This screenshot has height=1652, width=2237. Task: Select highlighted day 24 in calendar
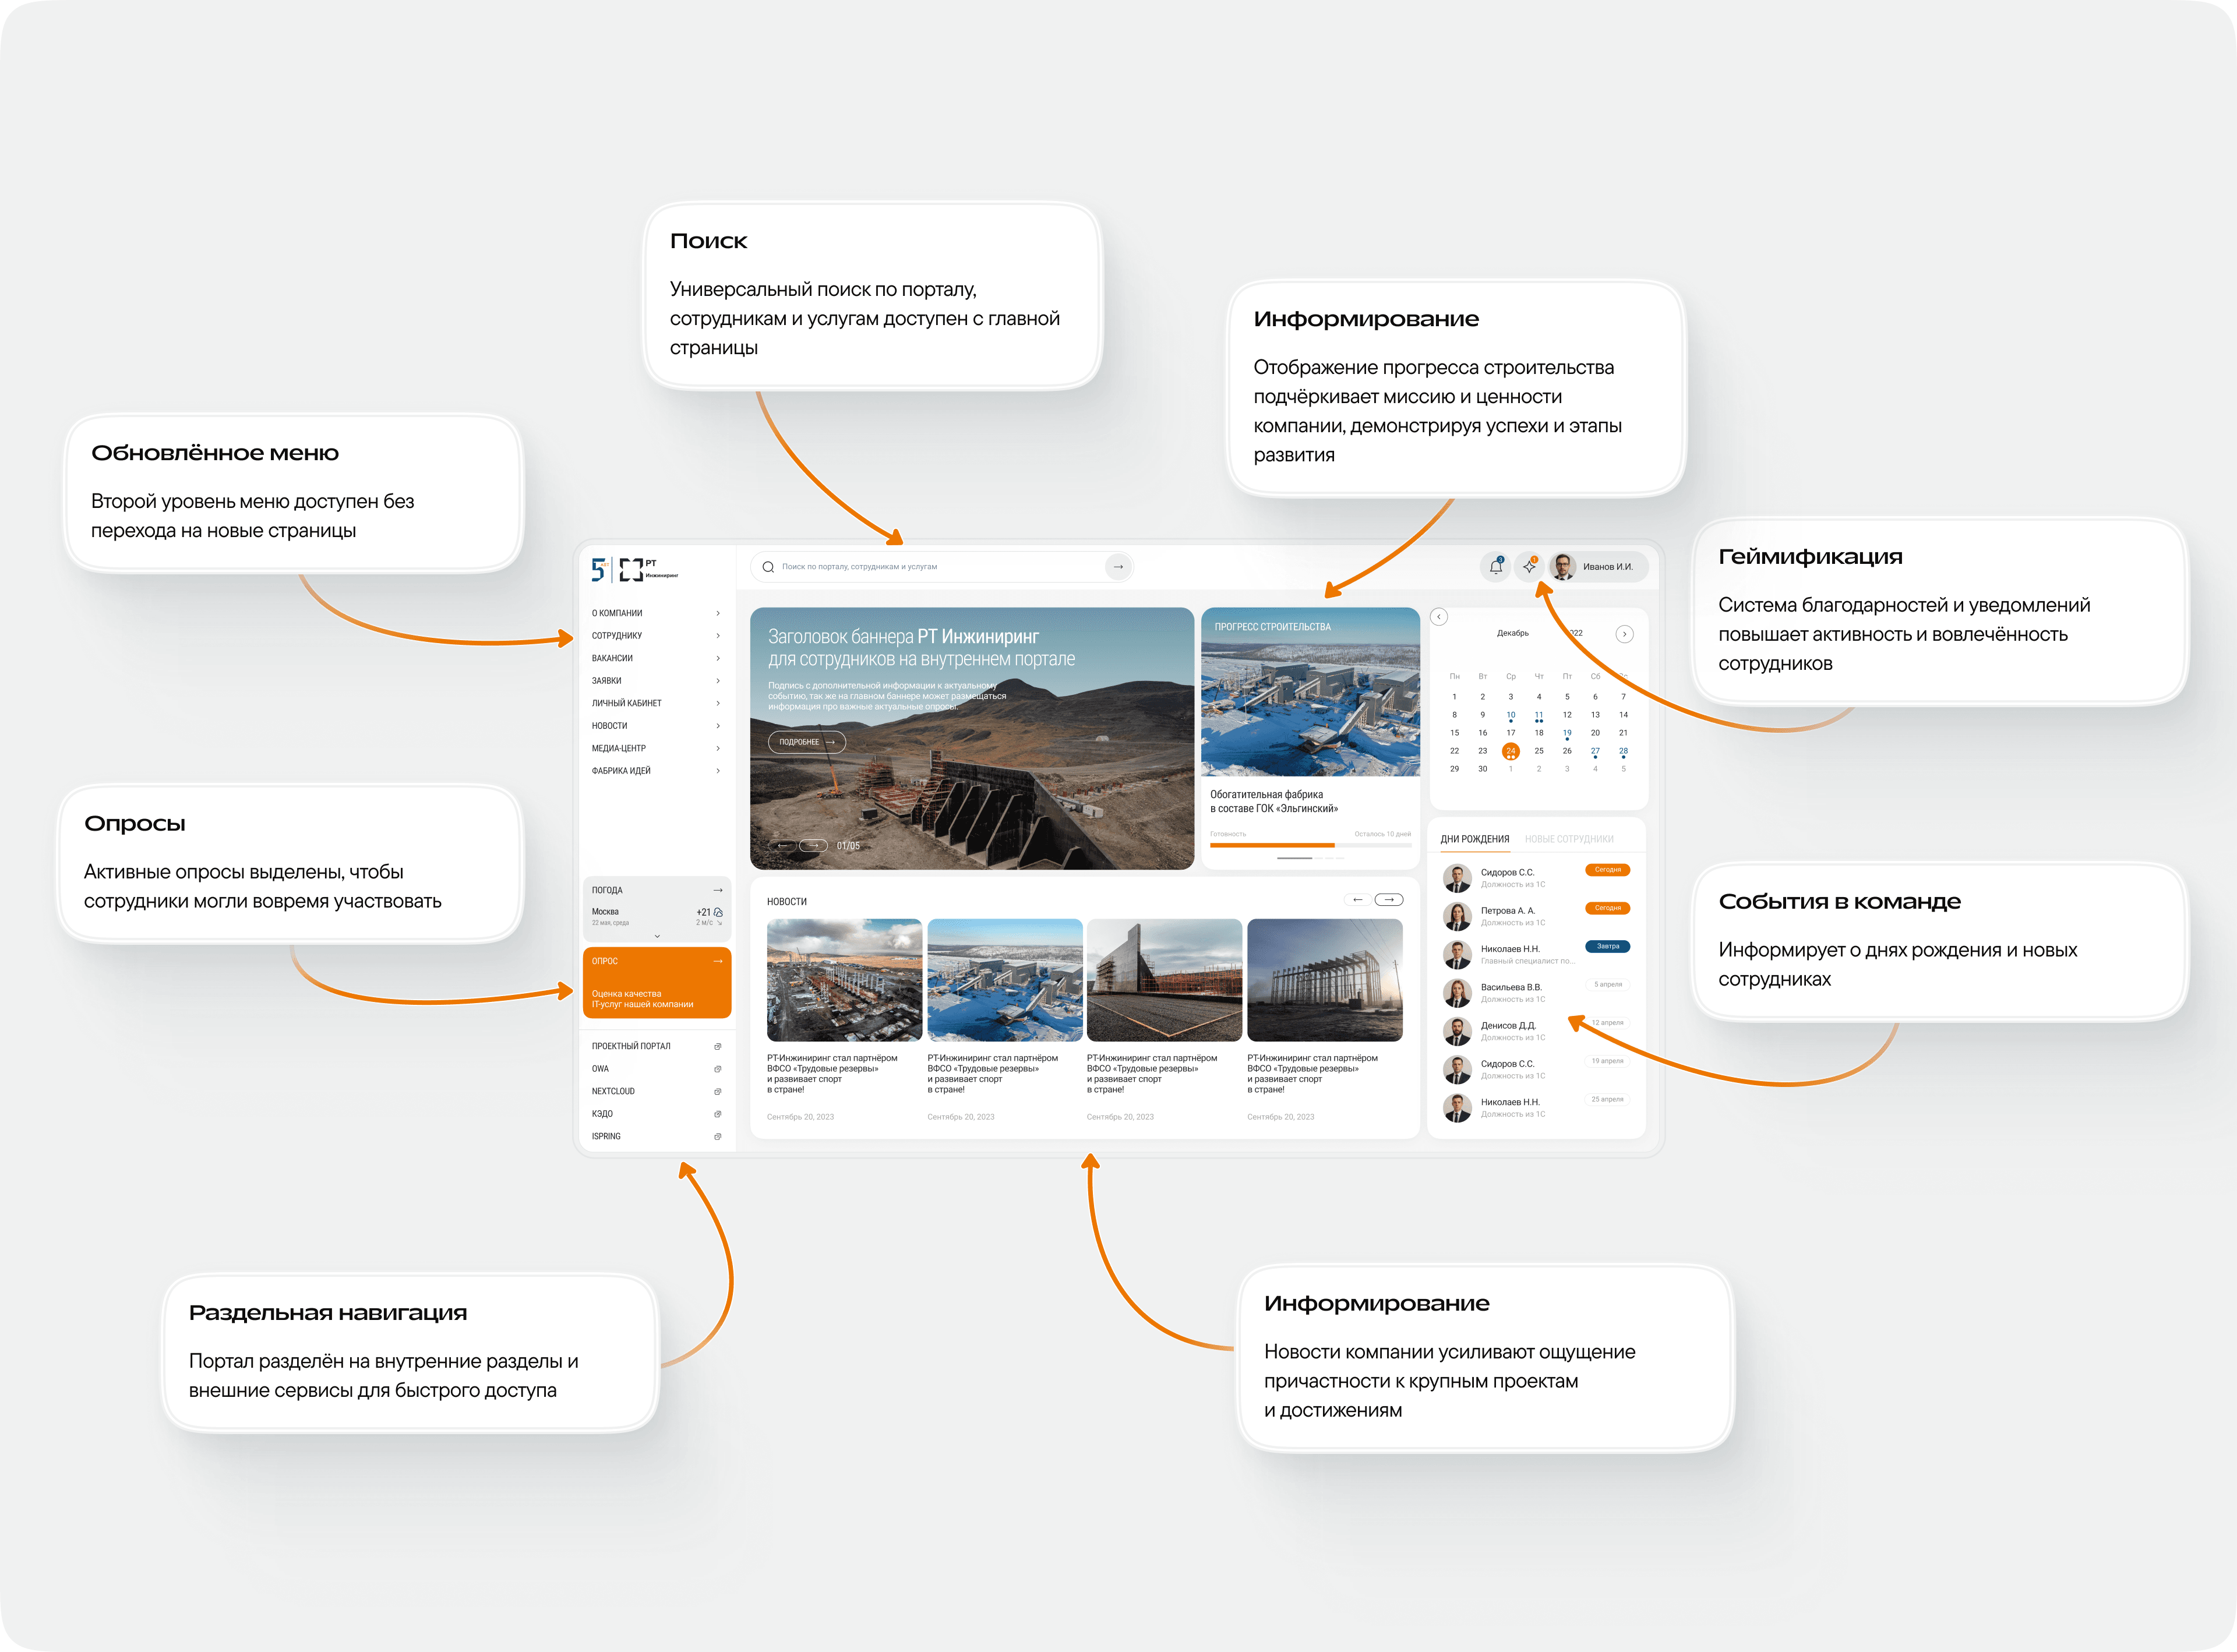point(1510,751)
